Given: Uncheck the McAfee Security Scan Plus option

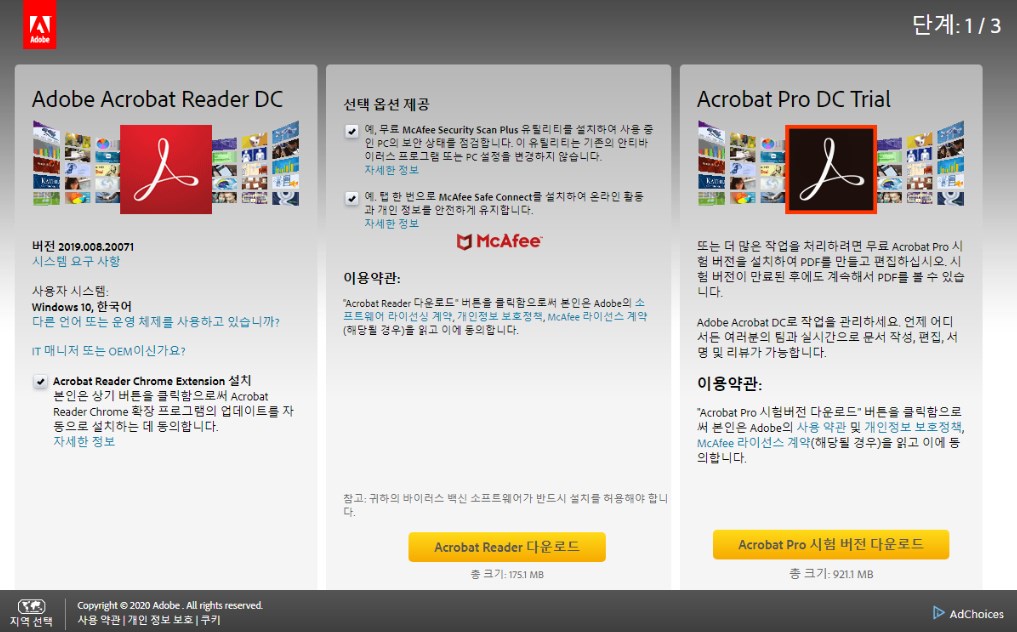Looking at the screenshot, I should tap(352, 131).
